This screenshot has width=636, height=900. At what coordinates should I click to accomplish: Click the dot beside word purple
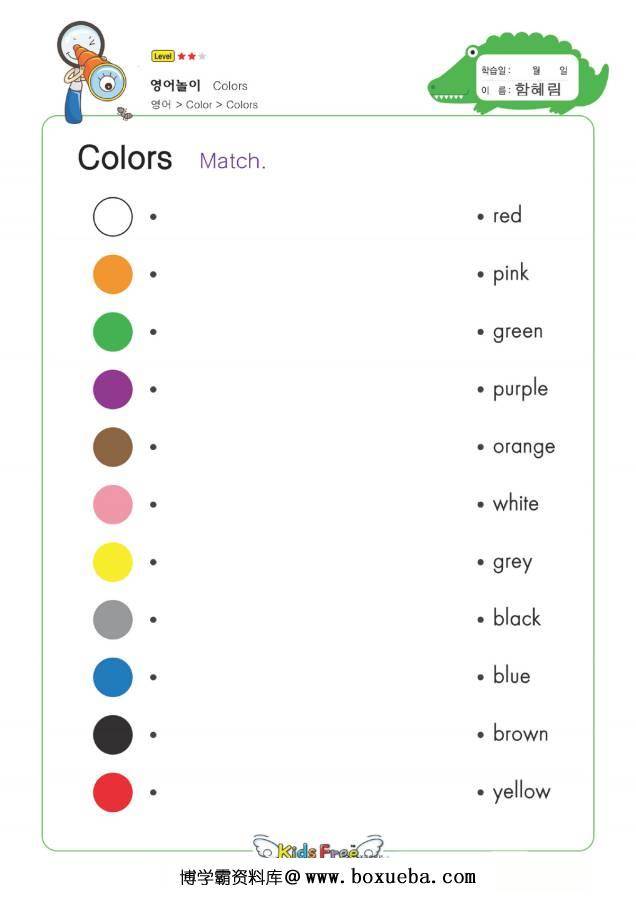click(480, 389)
